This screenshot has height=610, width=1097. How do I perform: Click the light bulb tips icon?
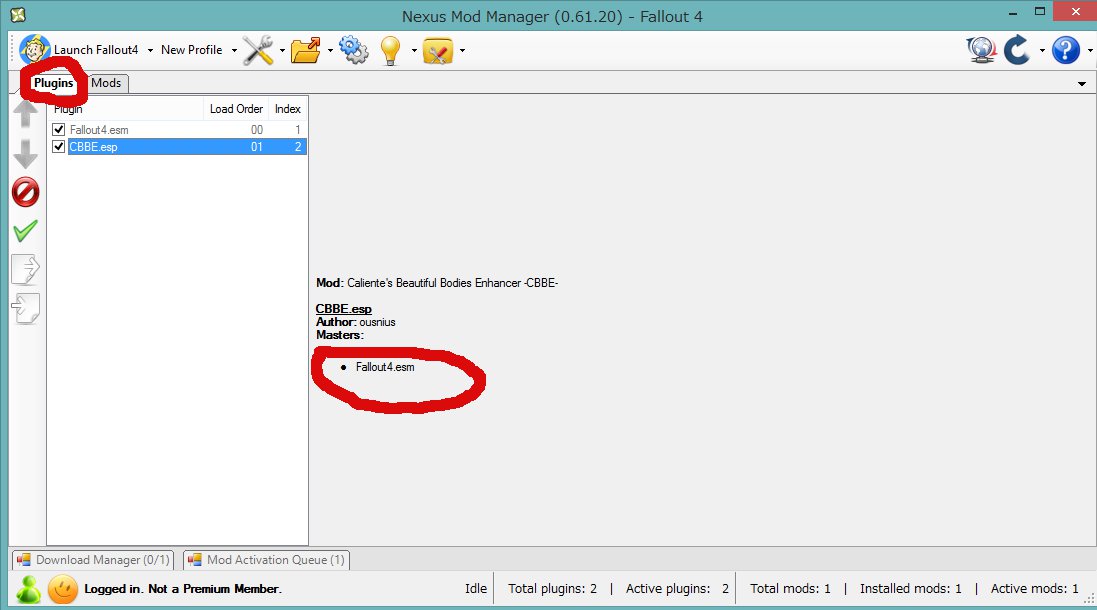(x=390, y=50)
